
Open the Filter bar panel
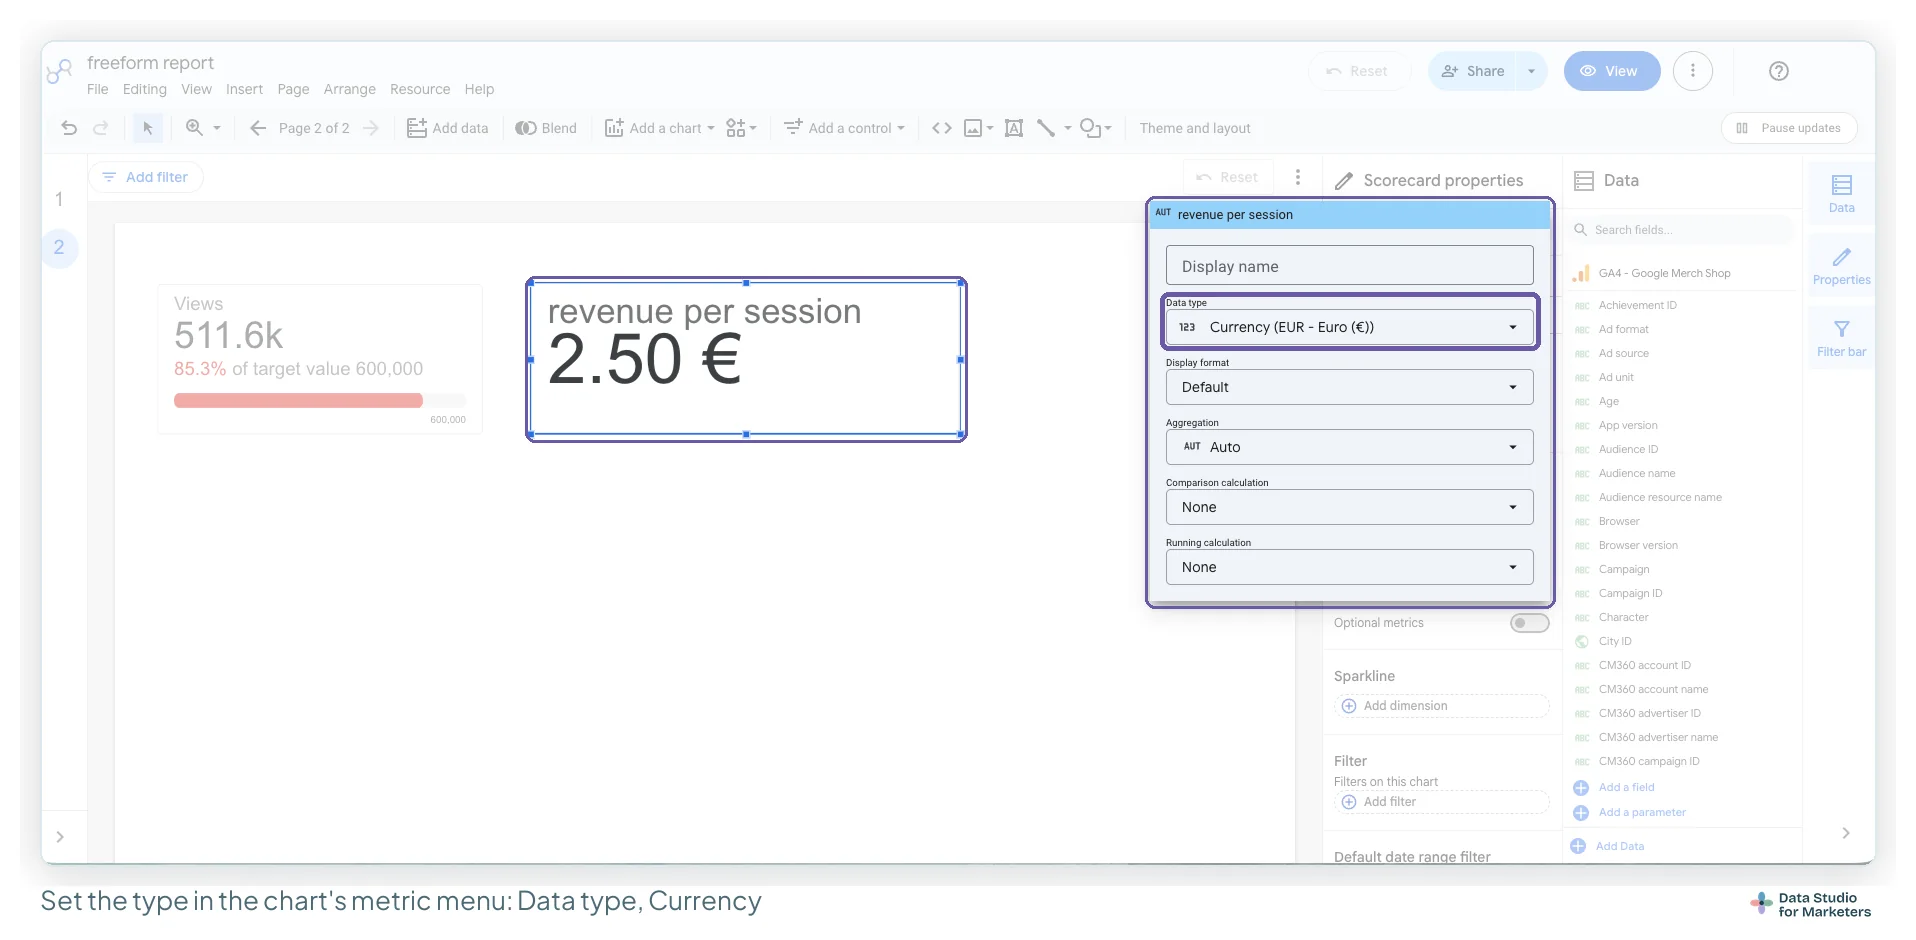pyautogui.click(x=1841, y=338)
